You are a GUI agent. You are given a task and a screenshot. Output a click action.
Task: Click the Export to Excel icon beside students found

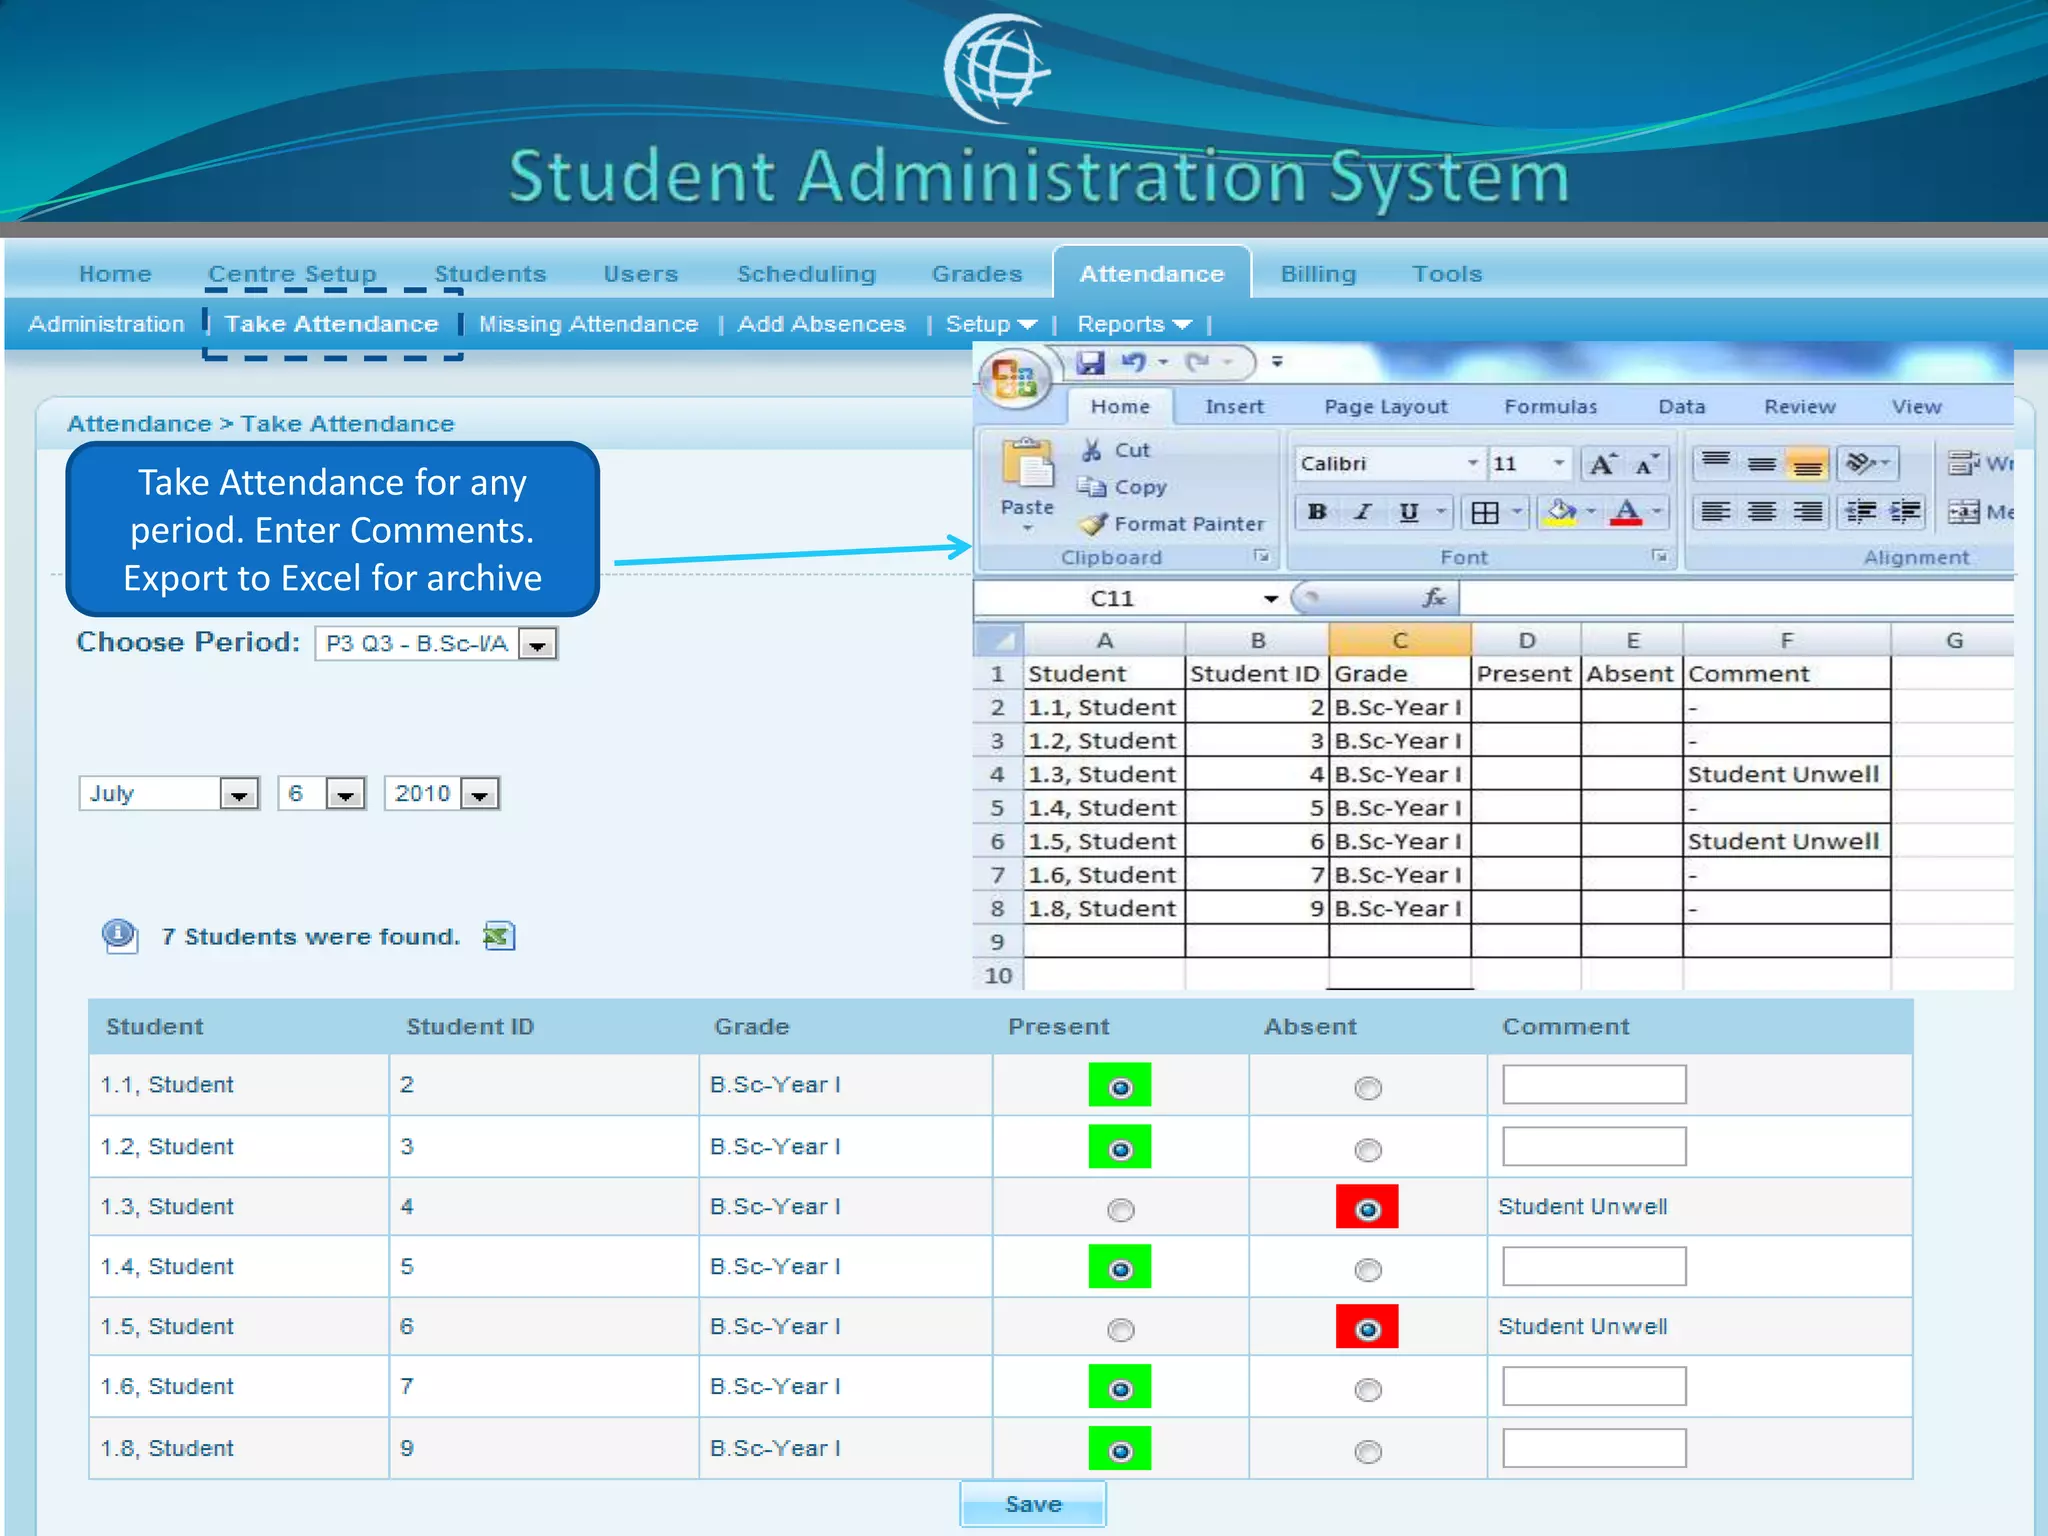tap(498, 936)
